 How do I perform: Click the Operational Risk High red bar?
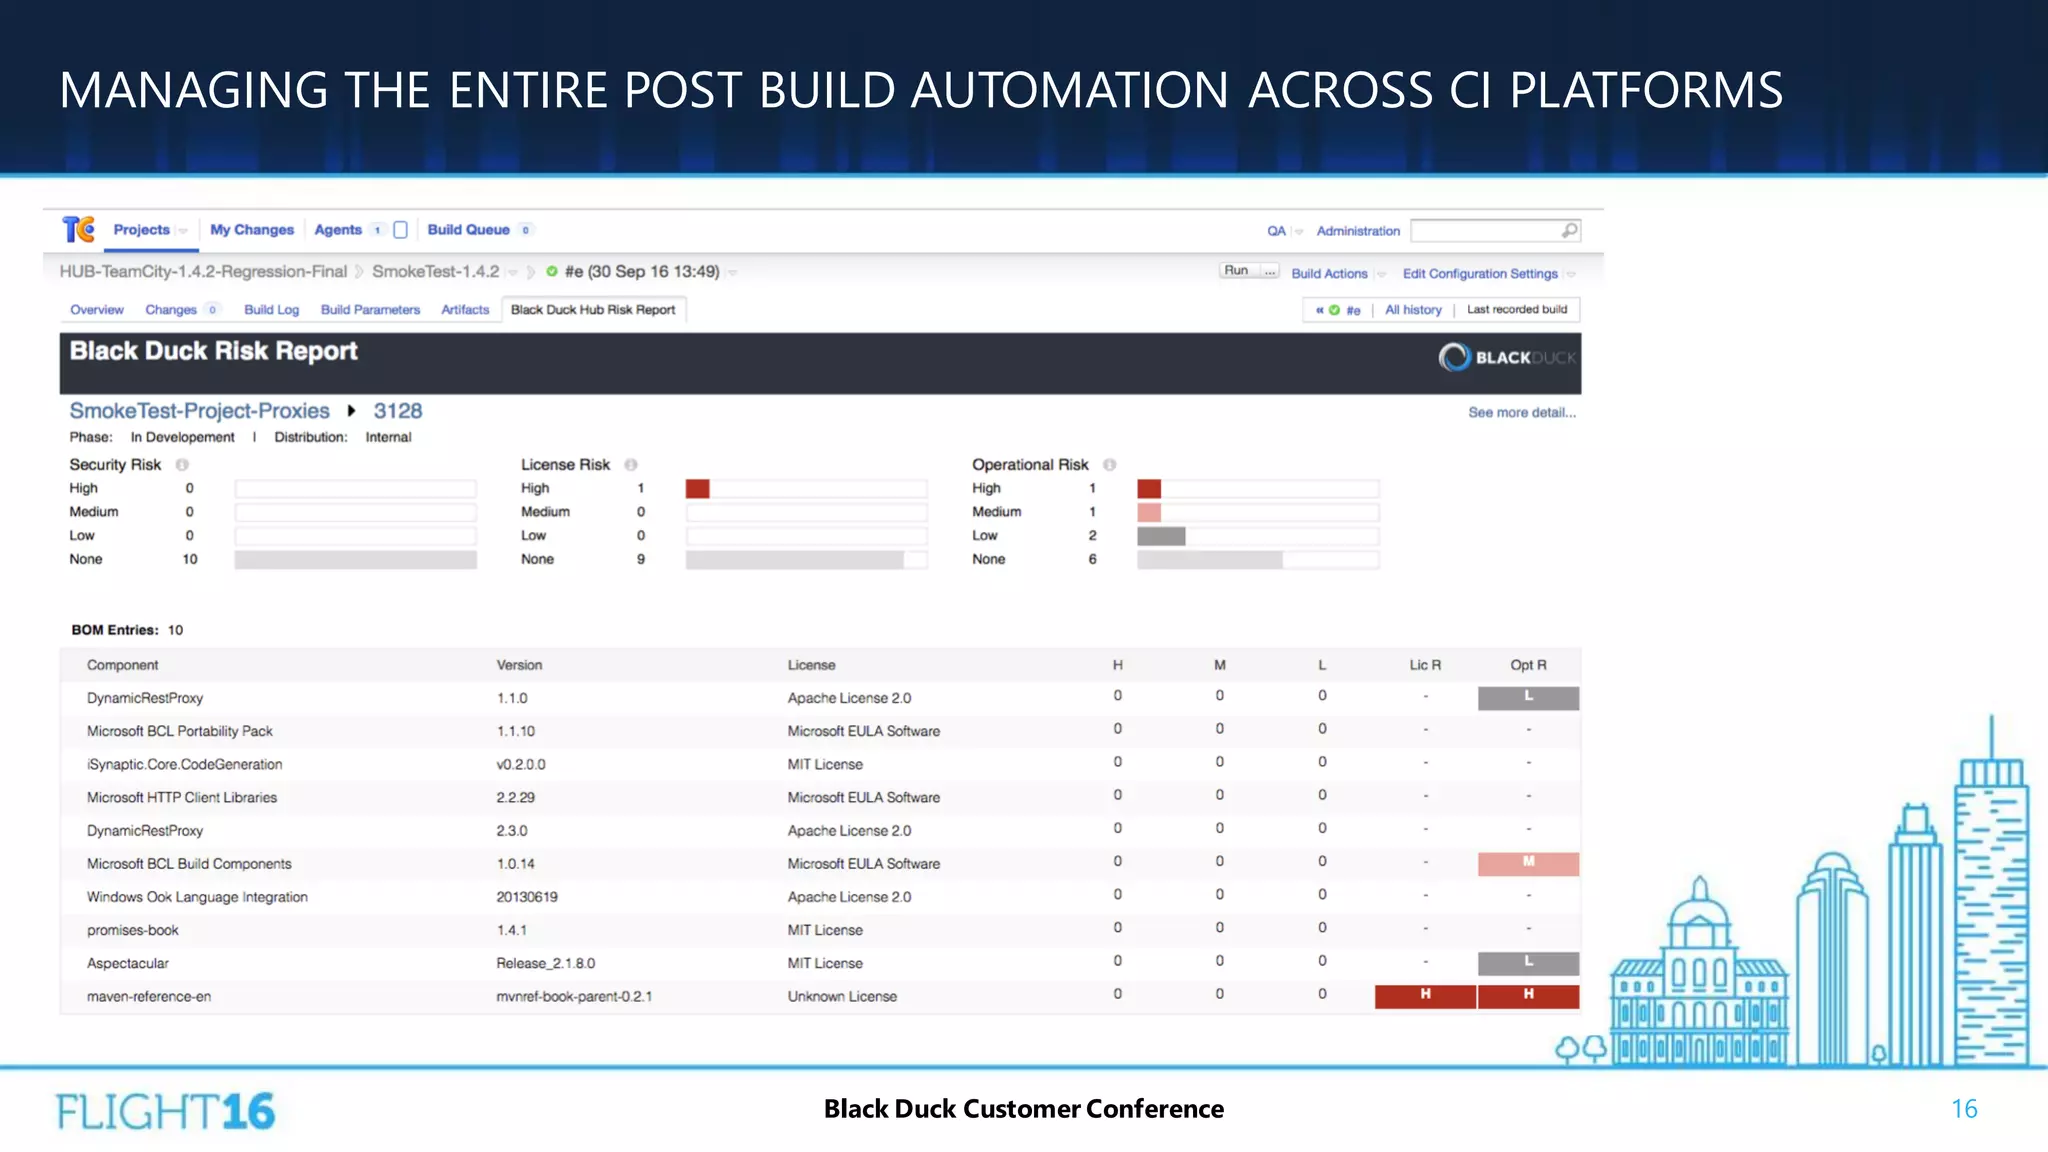pos(1149,489)
